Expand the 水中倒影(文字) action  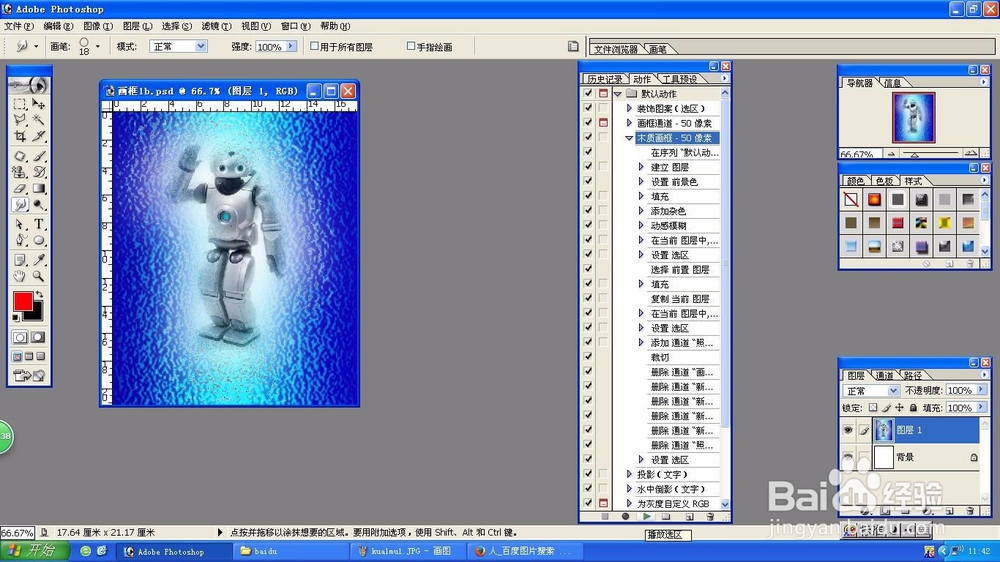tap(629, 489)
